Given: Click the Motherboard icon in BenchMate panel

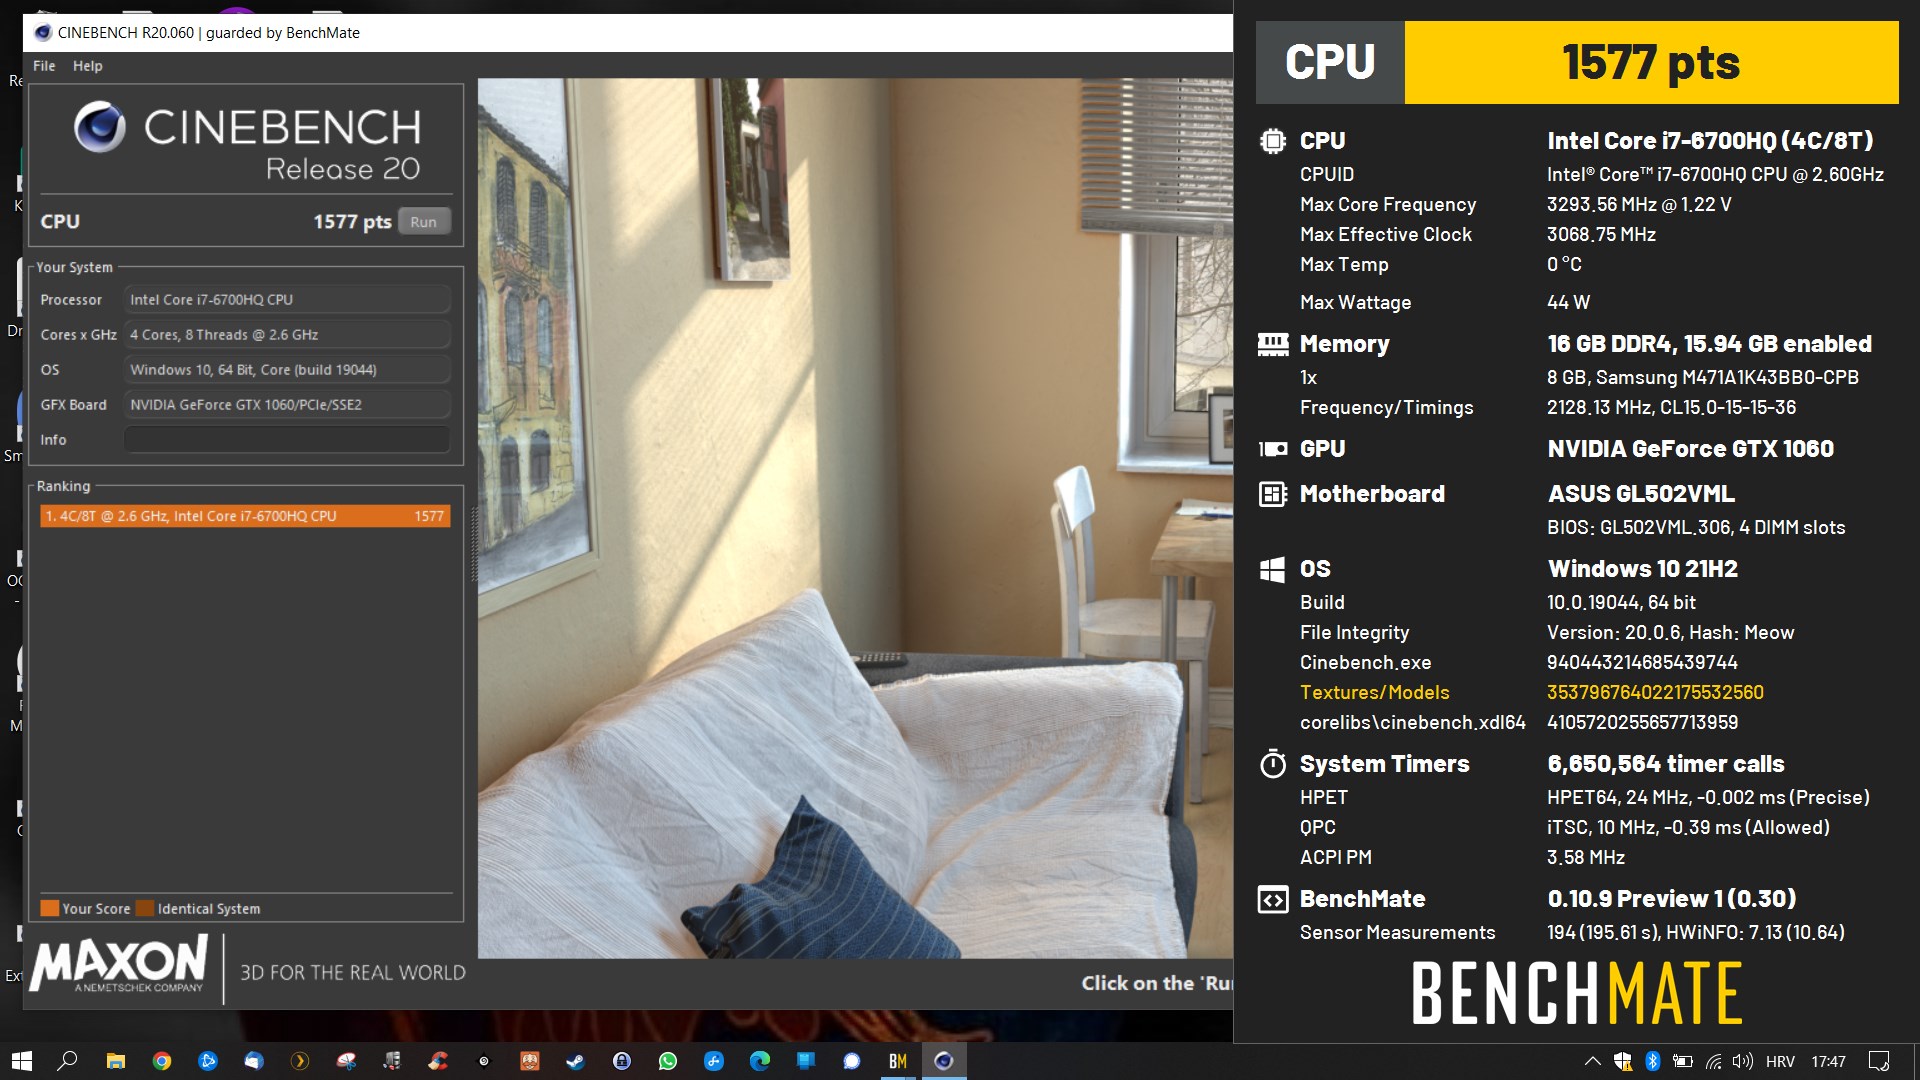Looking at the screenshot, I should (x=1272, y=494).
